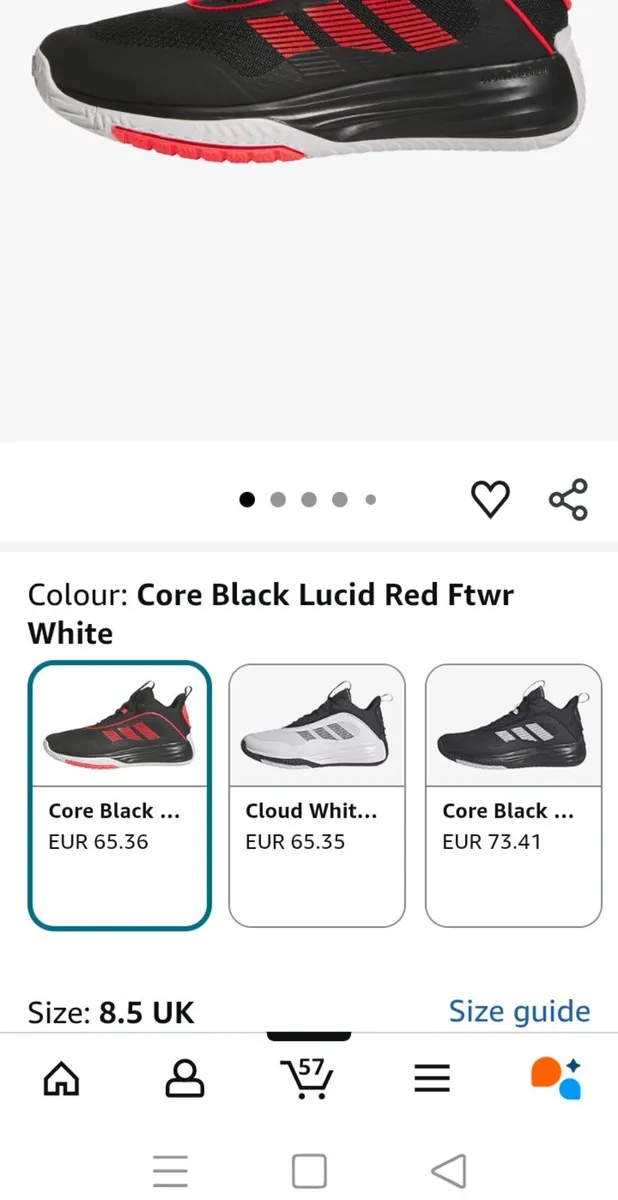Screen dimensions: 618x1200
Task: Tap the wishlist heart icon
Action: [490, 498]
